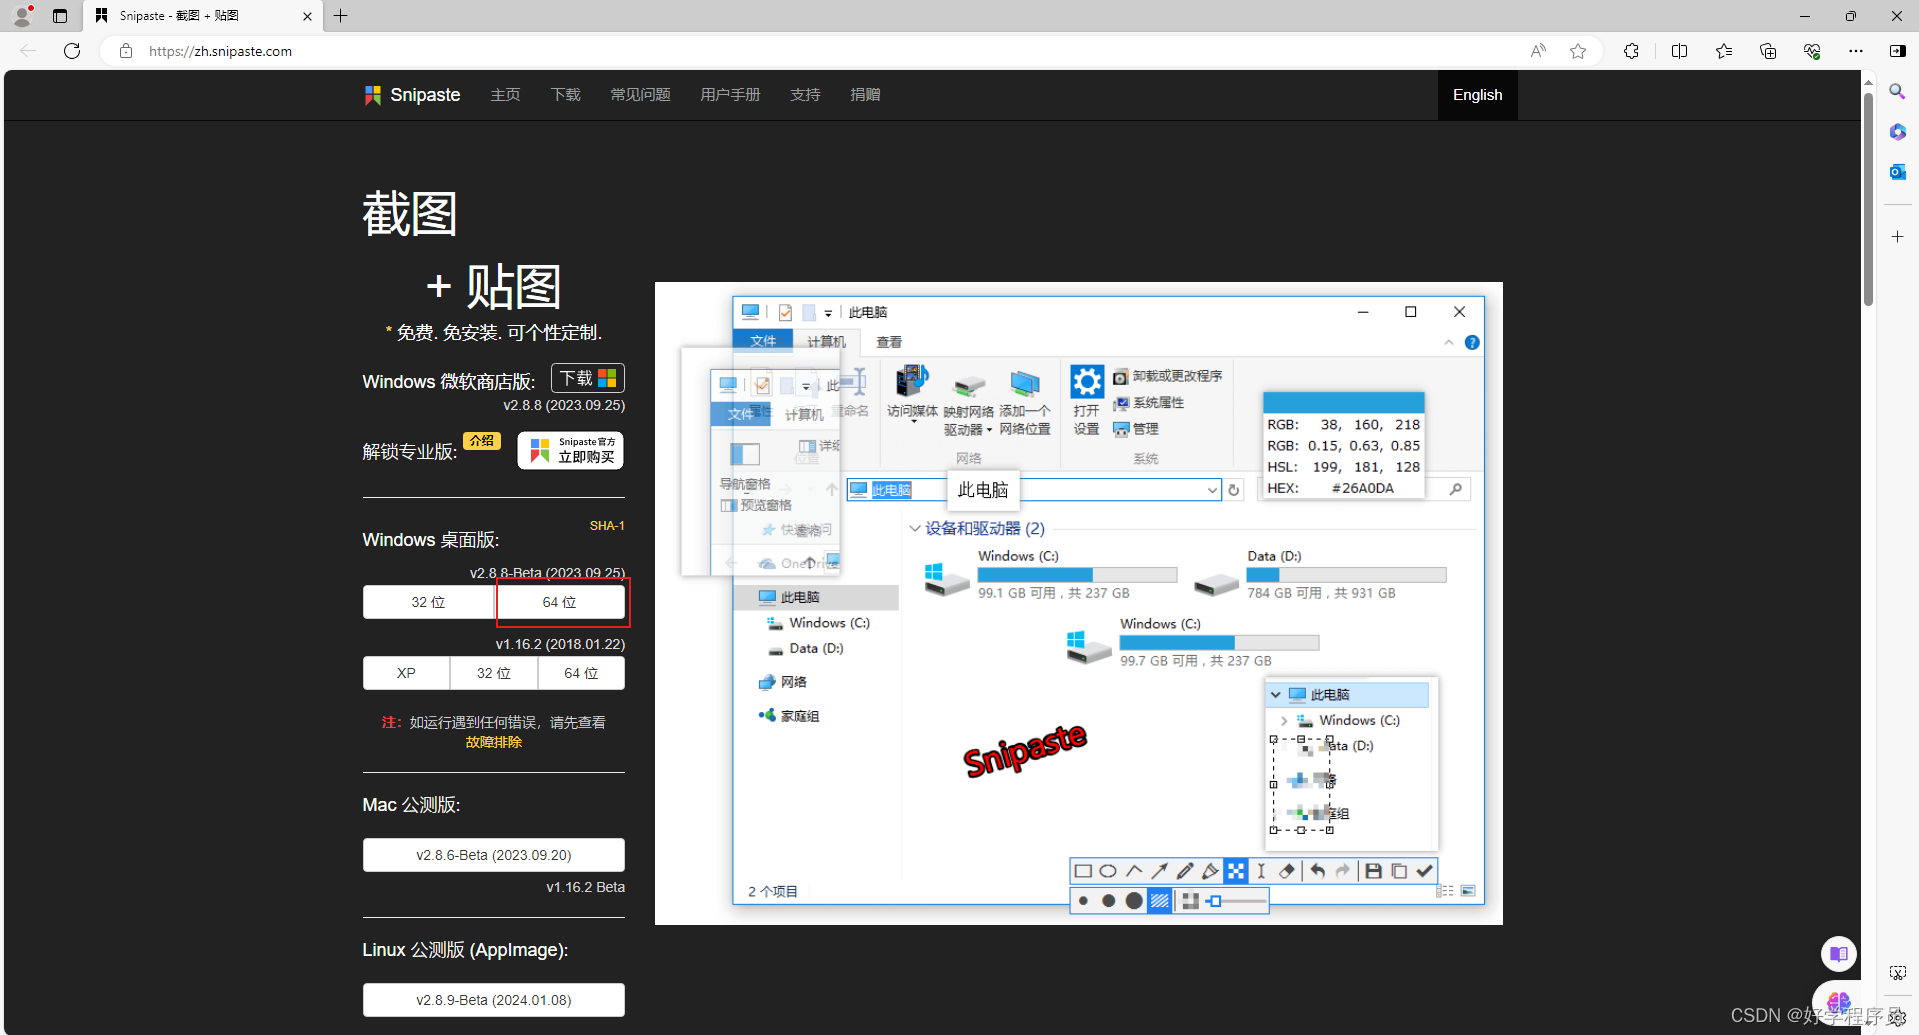The image size is (1919, 1035).
Task: Toggle the Edge sidebar icon
Action: pos(1897,51)
